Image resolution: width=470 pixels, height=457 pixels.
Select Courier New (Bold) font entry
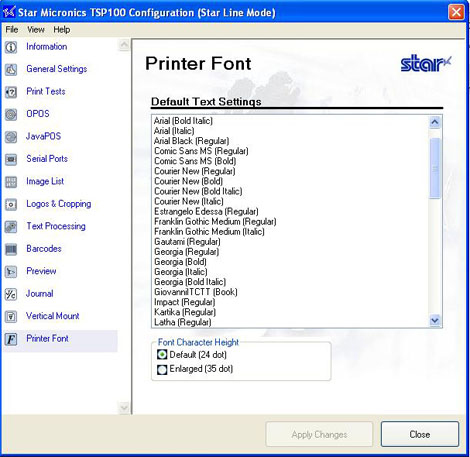(188, 181)
